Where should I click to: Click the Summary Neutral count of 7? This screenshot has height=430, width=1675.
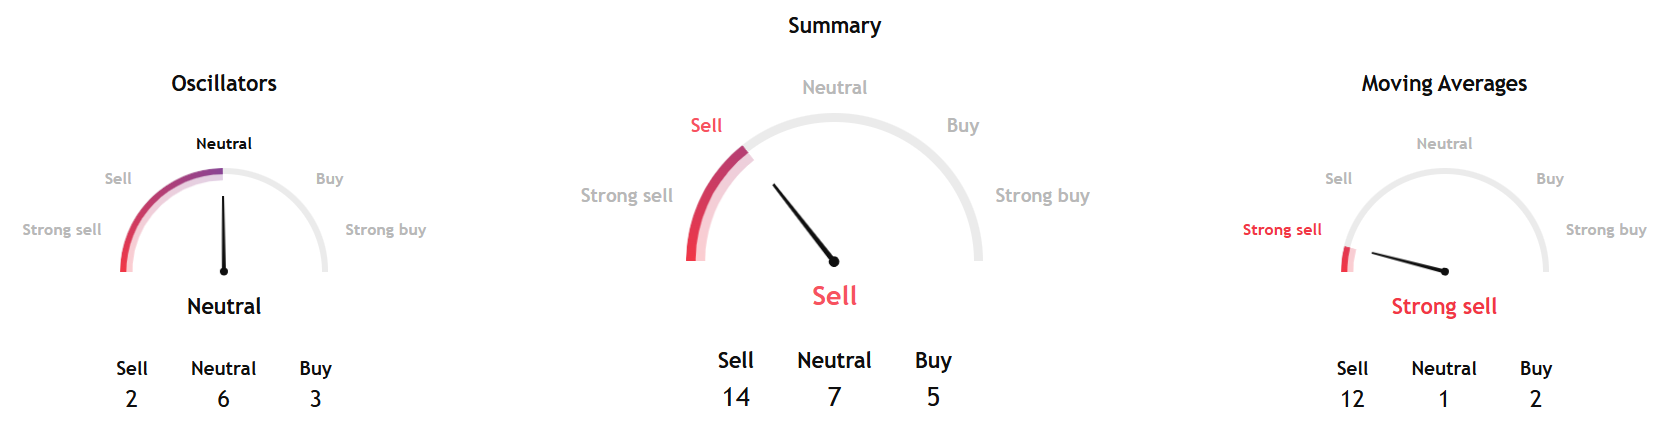click(x=834, y=397)
